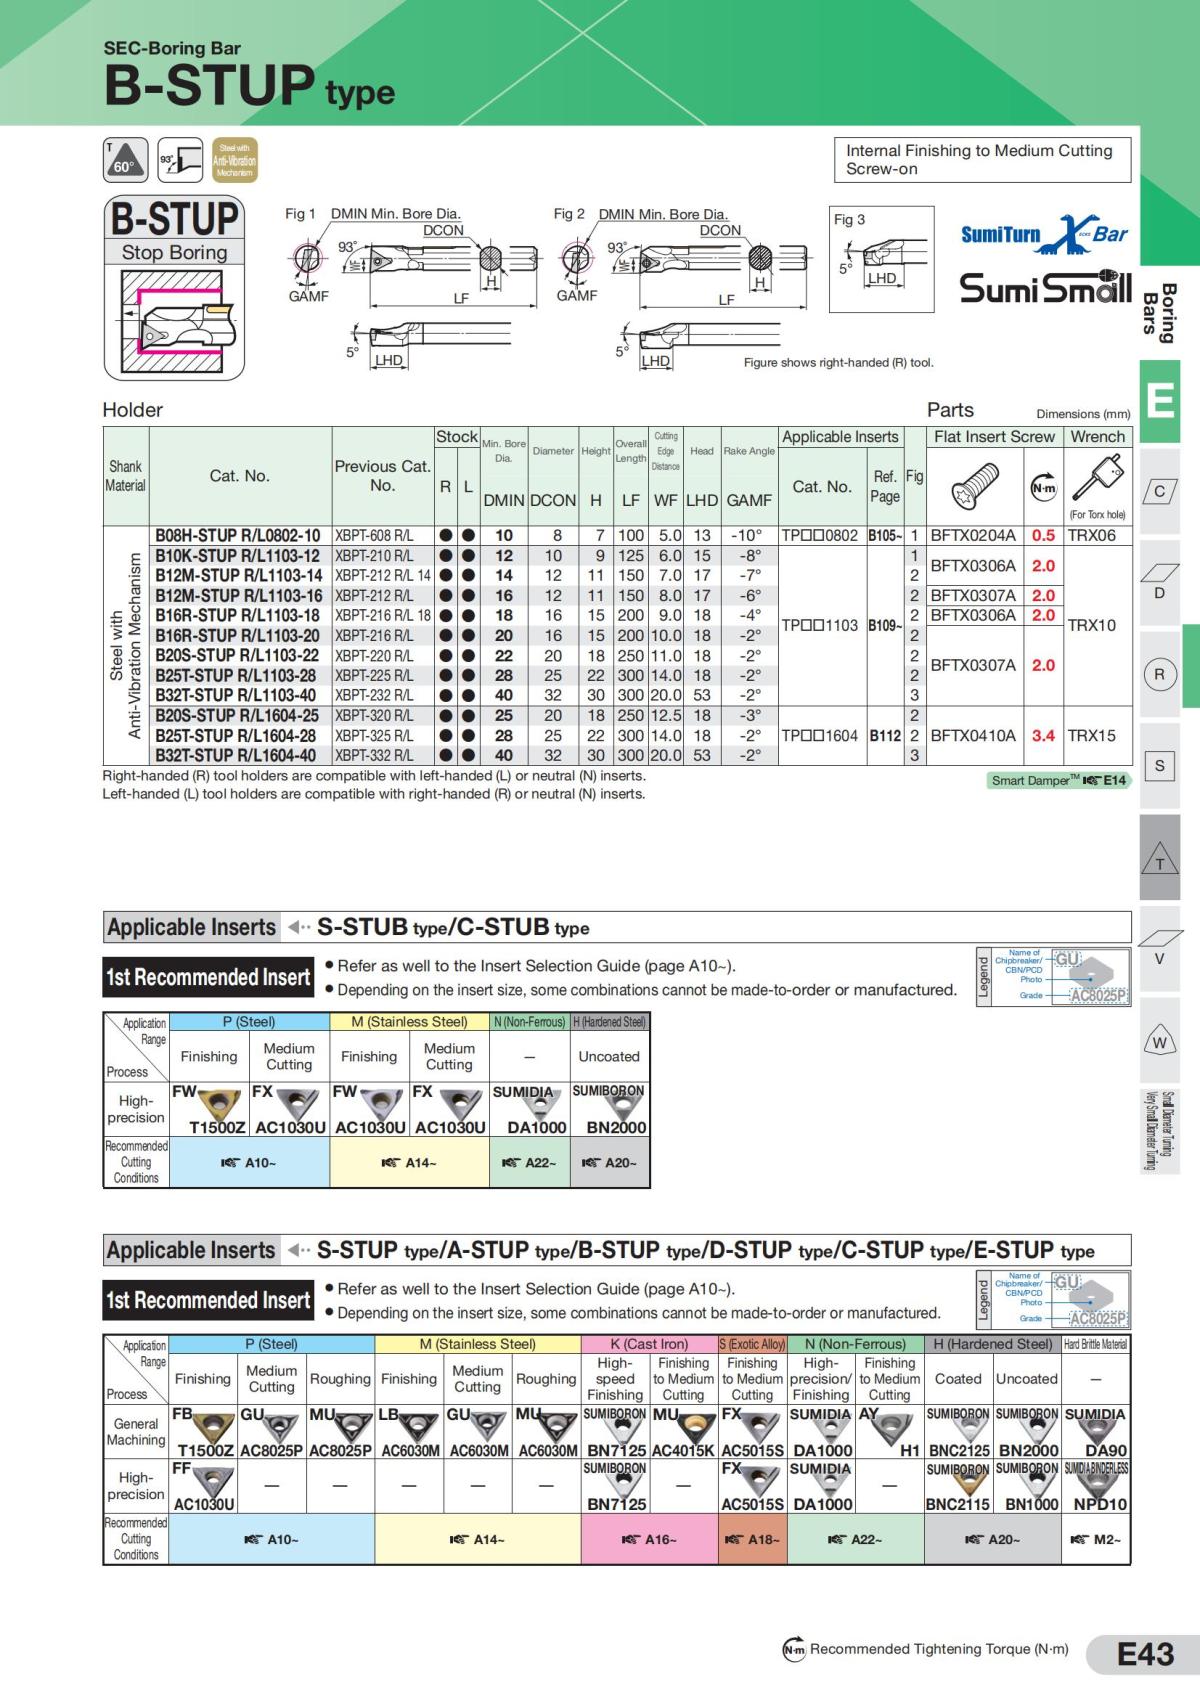
Task: Select the V insert shape side tab
Action: click(x=1160, y=948)
